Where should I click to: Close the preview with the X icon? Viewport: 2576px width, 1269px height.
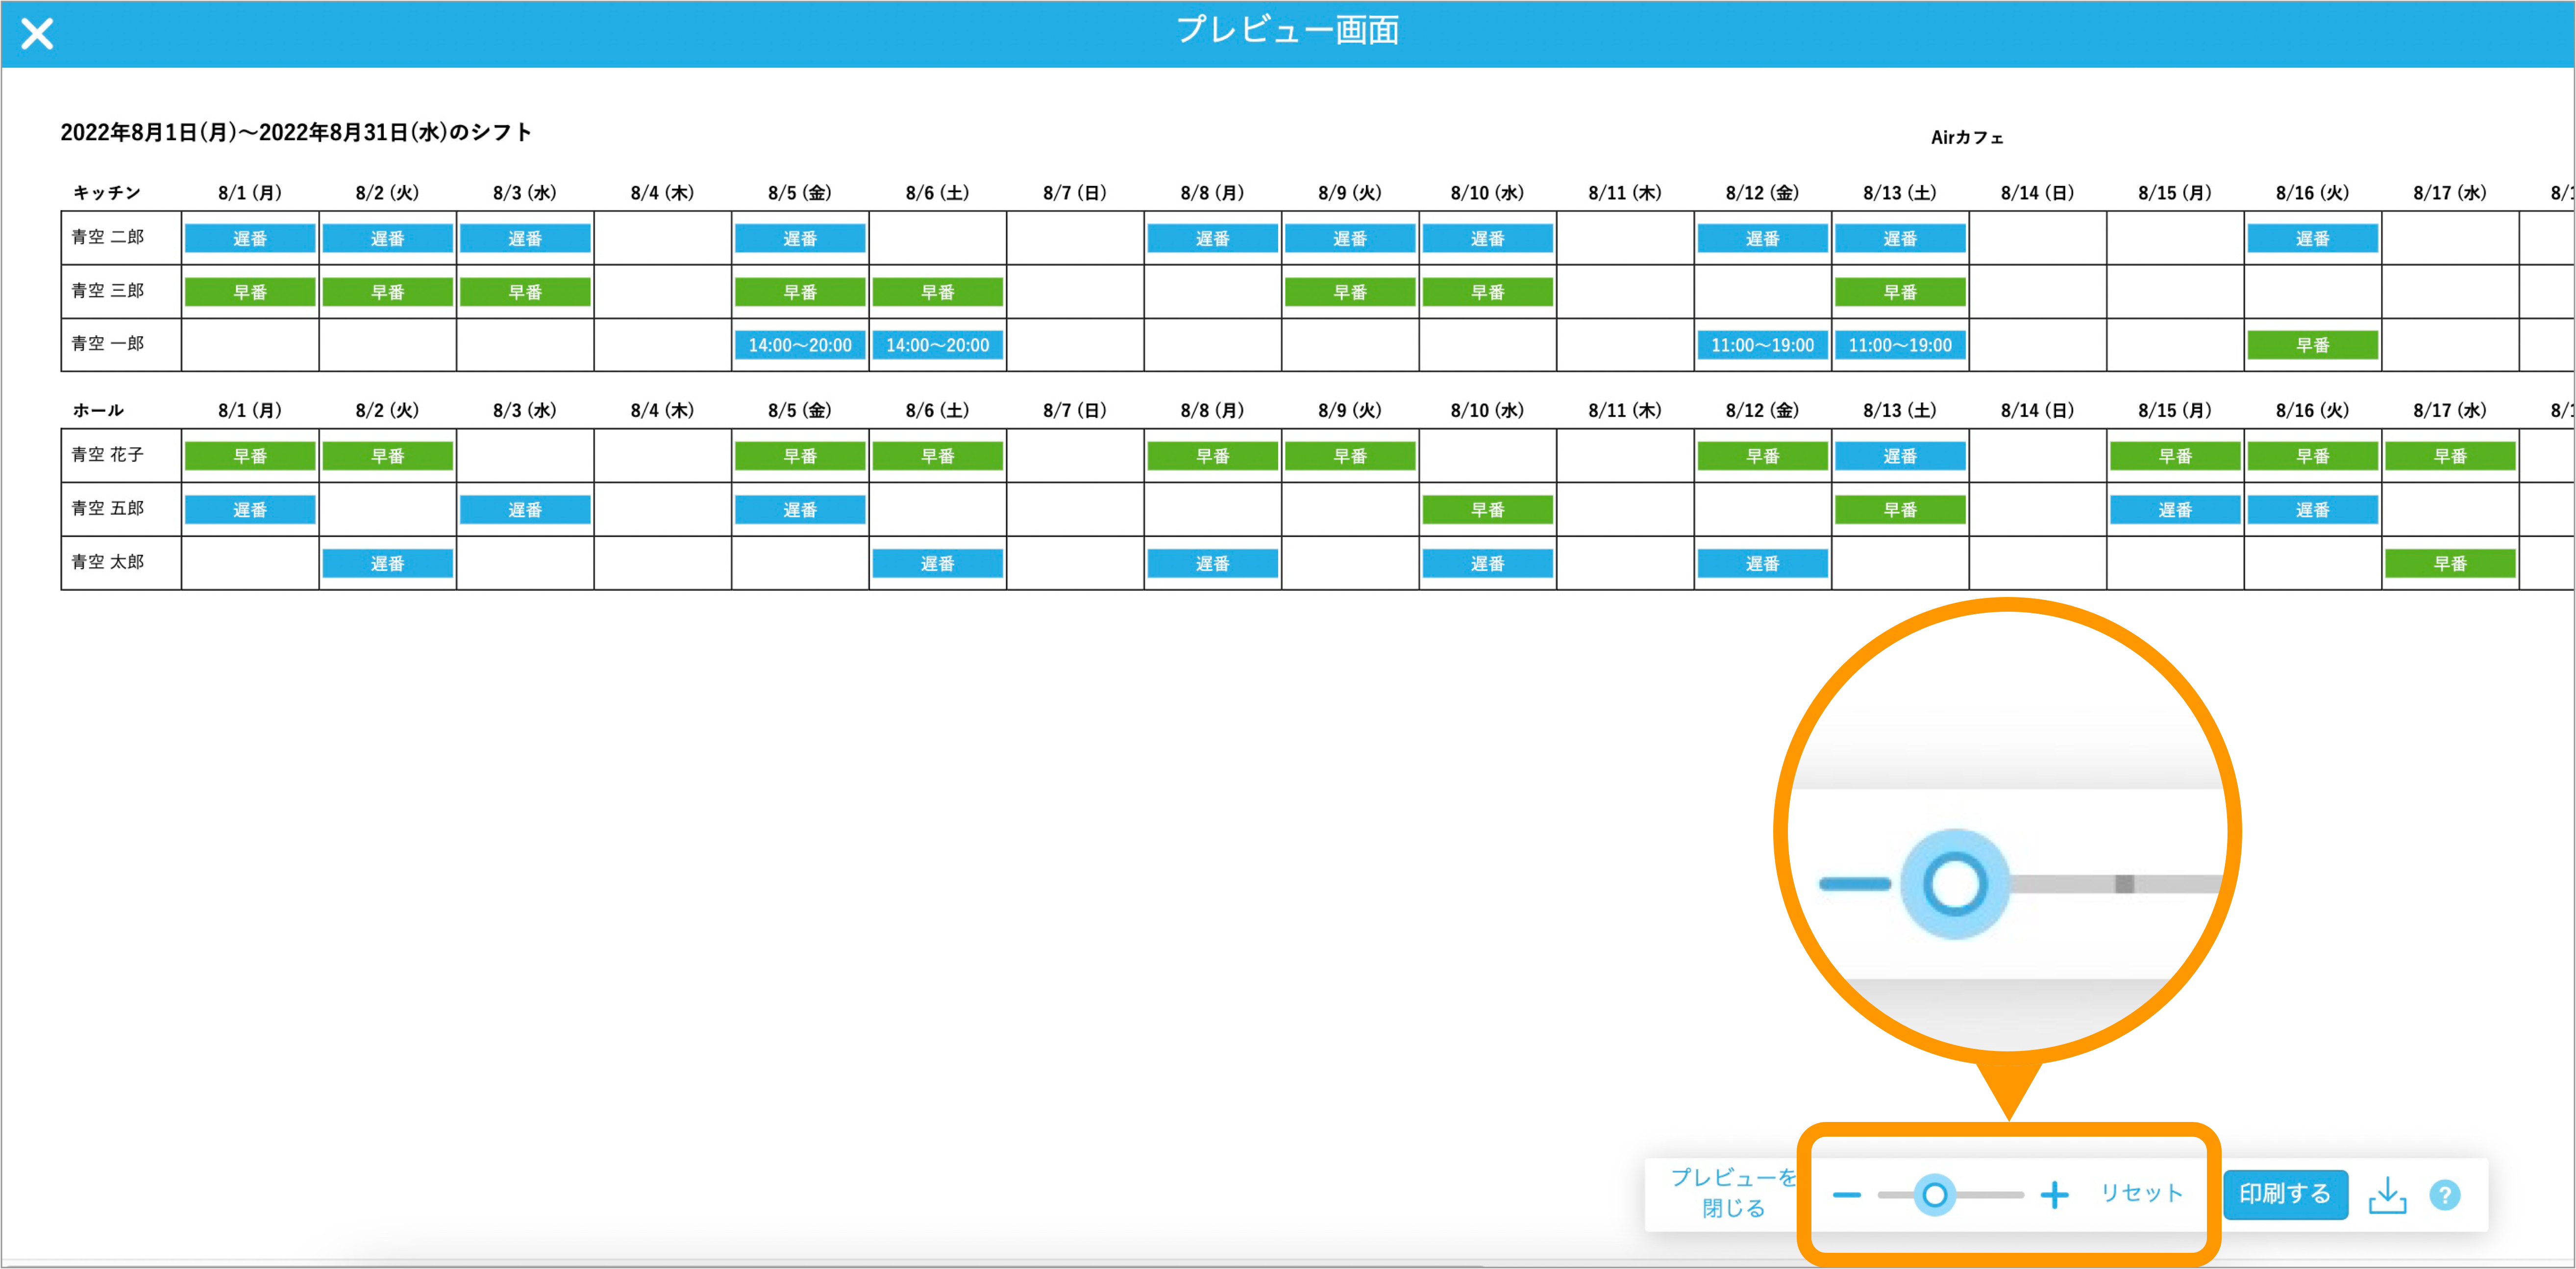(x=37, y=34)
